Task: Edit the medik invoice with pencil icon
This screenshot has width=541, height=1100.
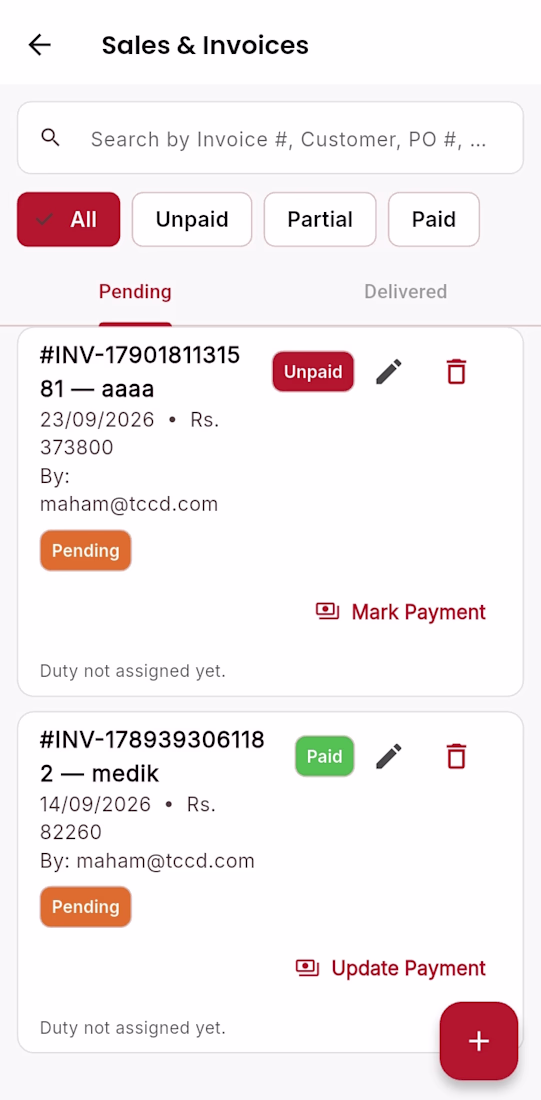Action: coord(389,756)
